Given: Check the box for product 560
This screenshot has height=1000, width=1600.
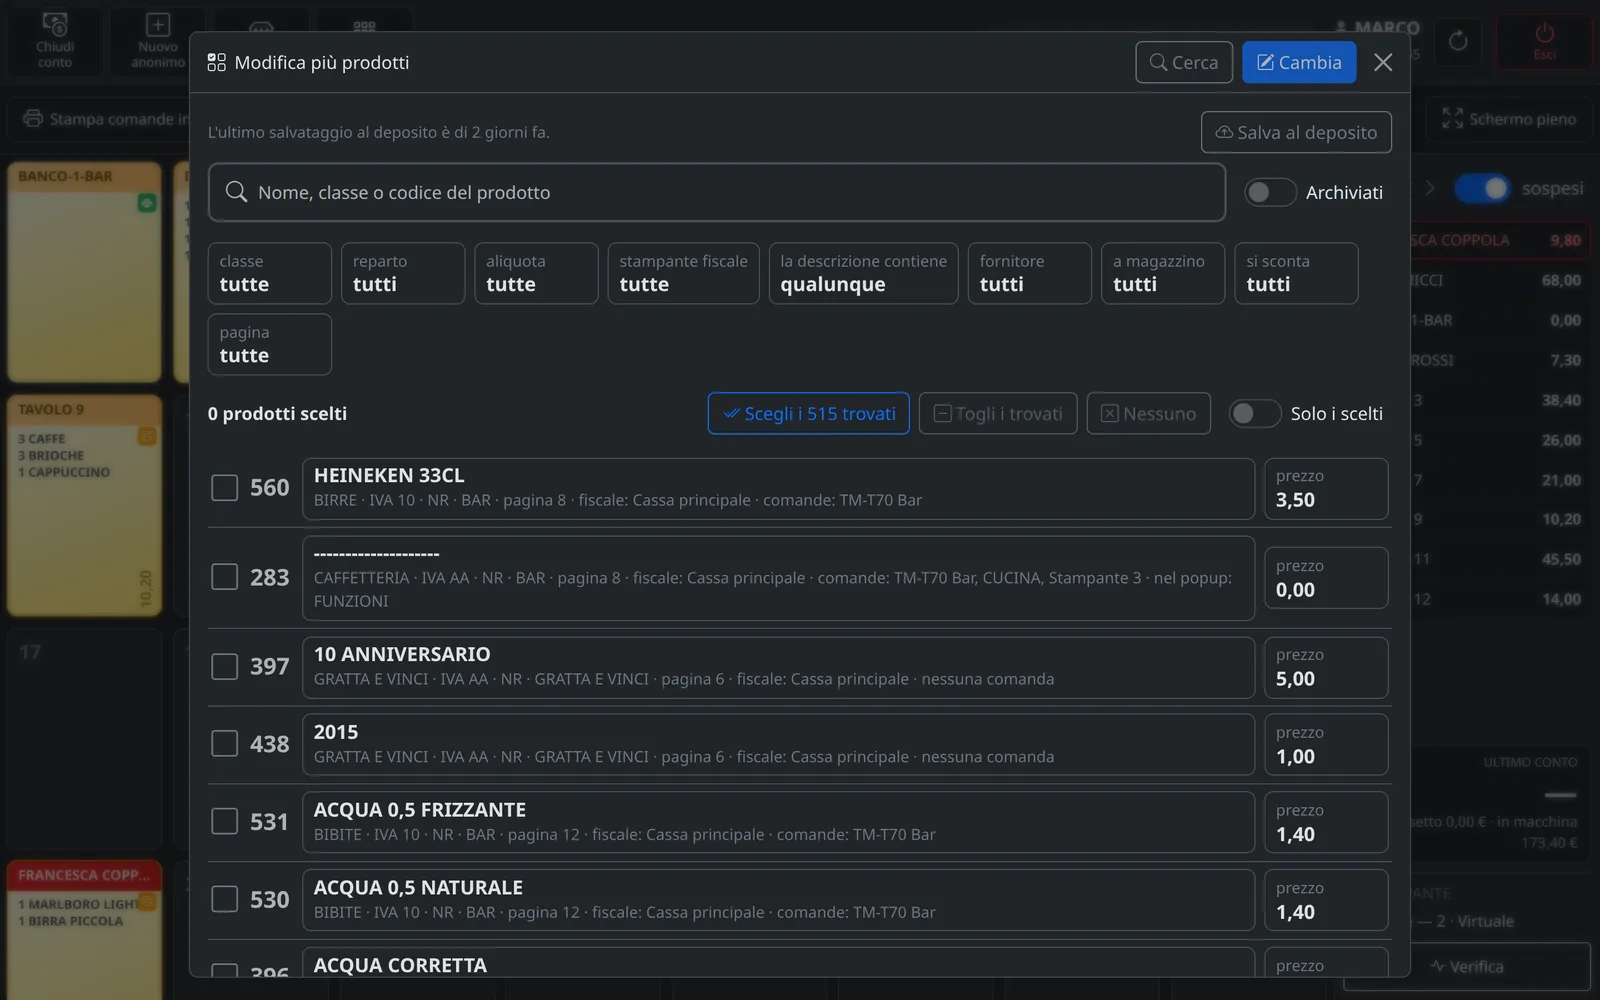Looking at the screenshot, I should pos(225,488).
